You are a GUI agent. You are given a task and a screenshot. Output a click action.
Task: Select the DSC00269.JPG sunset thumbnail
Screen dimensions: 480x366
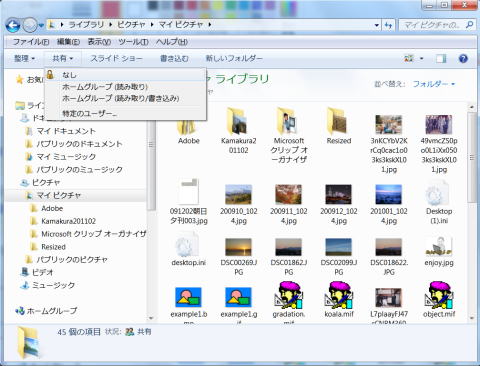[238, 247]
